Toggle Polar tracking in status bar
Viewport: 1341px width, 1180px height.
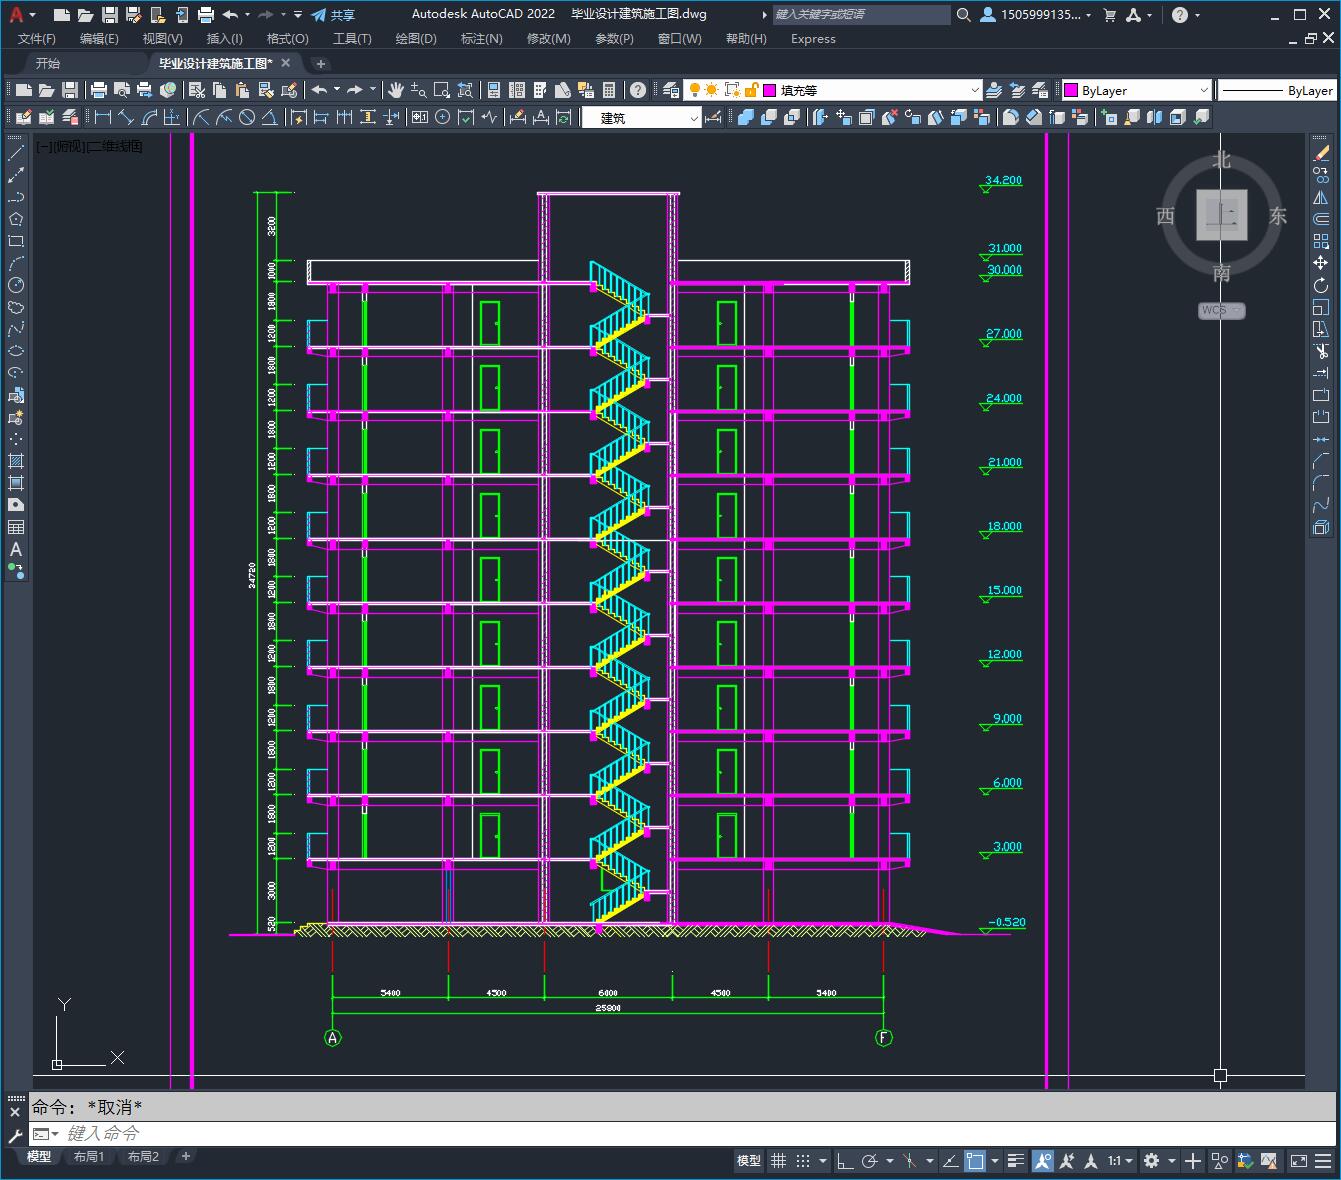tap(869, 1161)
